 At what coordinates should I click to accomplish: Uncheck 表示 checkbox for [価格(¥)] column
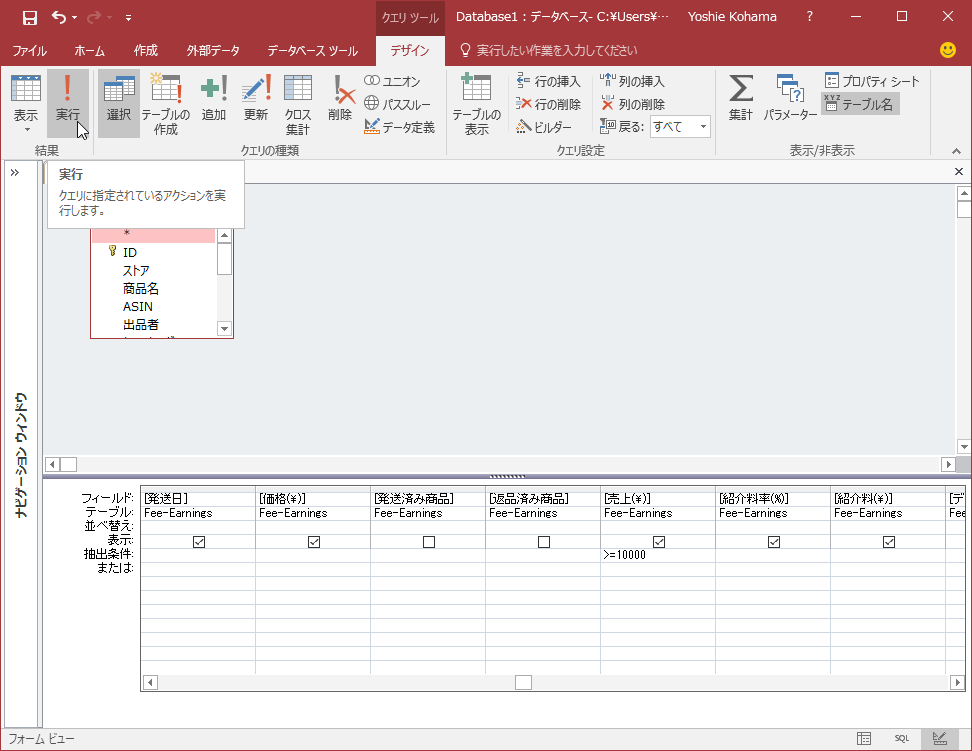[314, 542]
